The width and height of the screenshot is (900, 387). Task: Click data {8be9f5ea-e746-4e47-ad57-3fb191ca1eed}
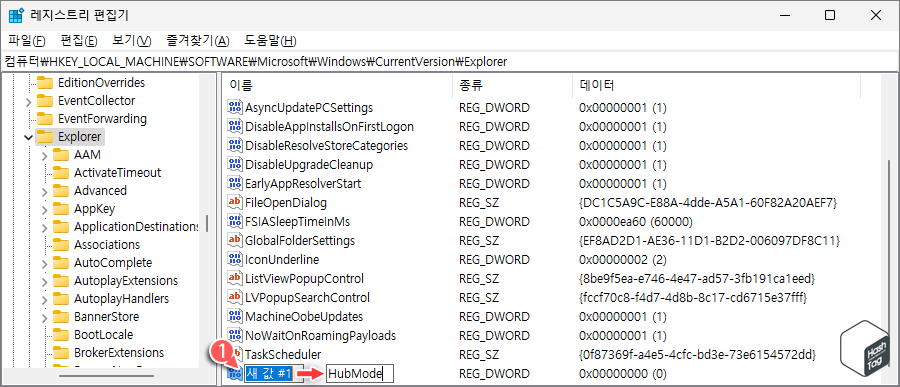click(x=697, y=278)
